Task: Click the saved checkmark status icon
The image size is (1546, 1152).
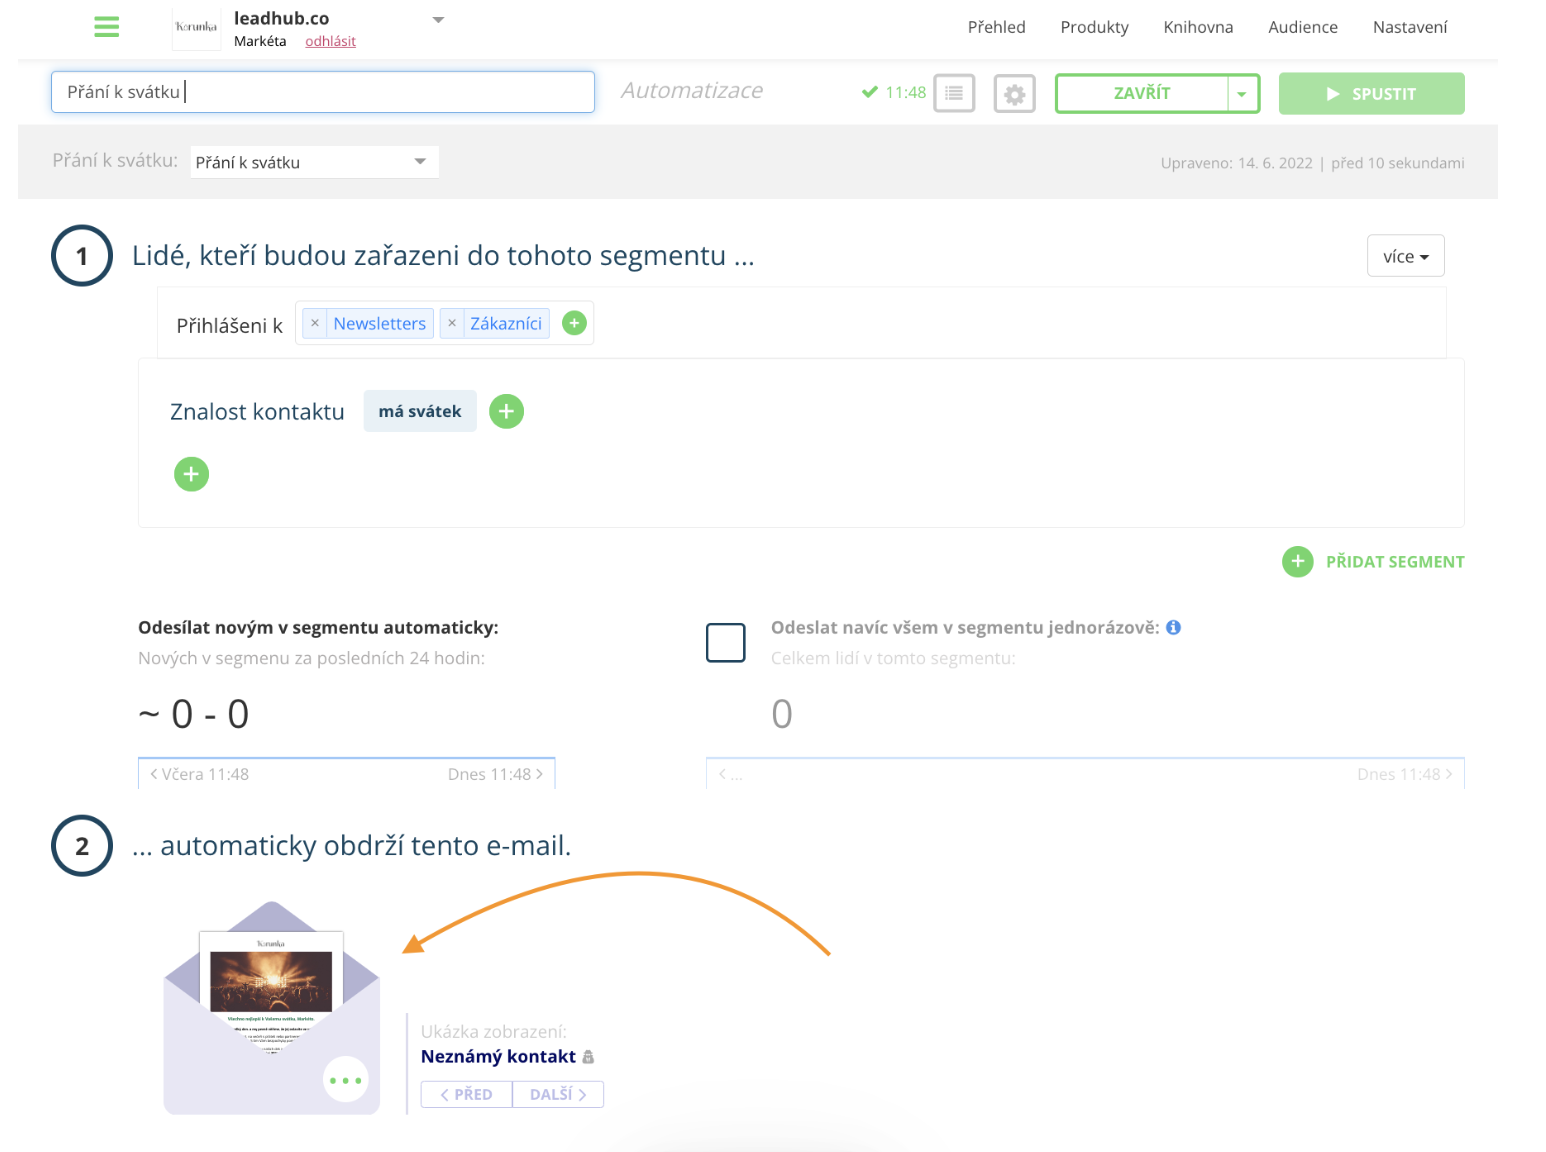Action: (869, 92)
